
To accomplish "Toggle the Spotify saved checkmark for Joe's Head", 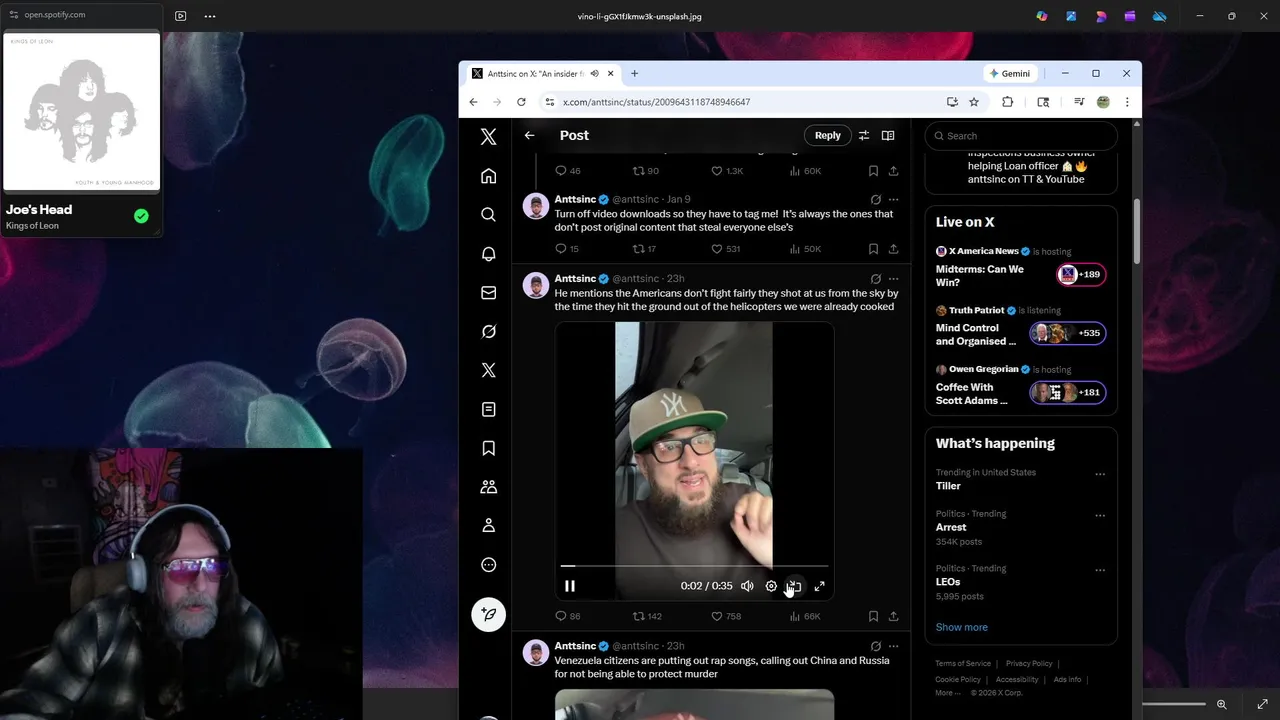I will click(141, 216).
